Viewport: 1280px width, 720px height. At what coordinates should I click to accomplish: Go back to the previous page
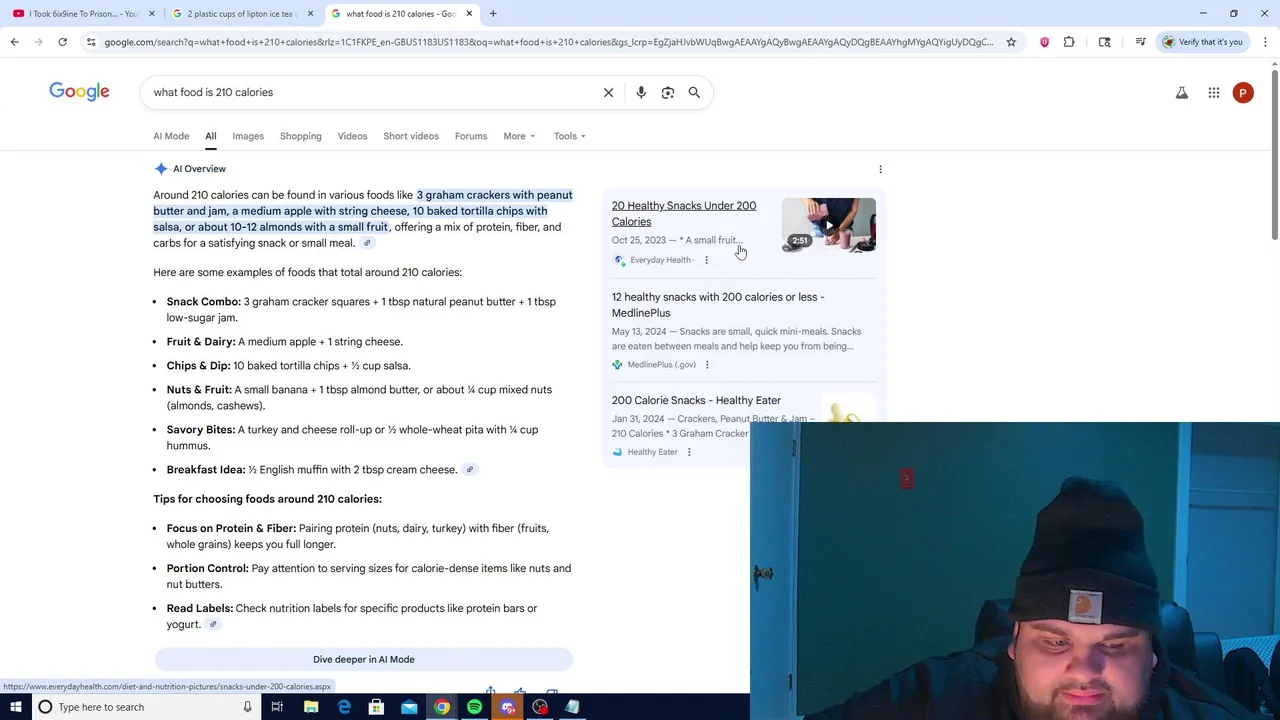[x=14, y=42]
